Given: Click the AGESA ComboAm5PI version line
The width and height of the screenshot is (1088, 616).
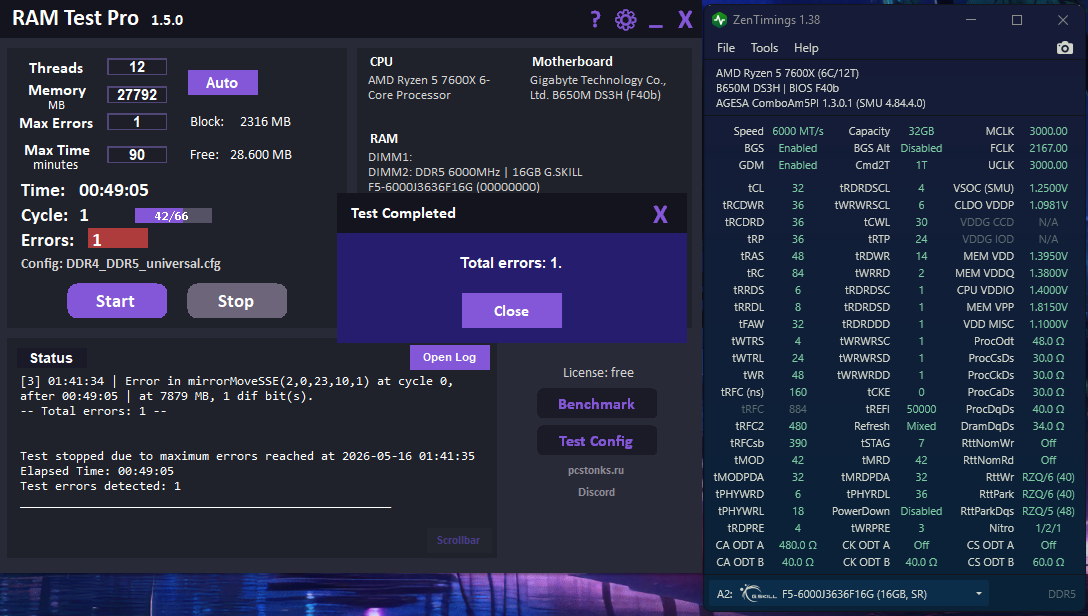Looking at the screenshot, I should (820, 103).
